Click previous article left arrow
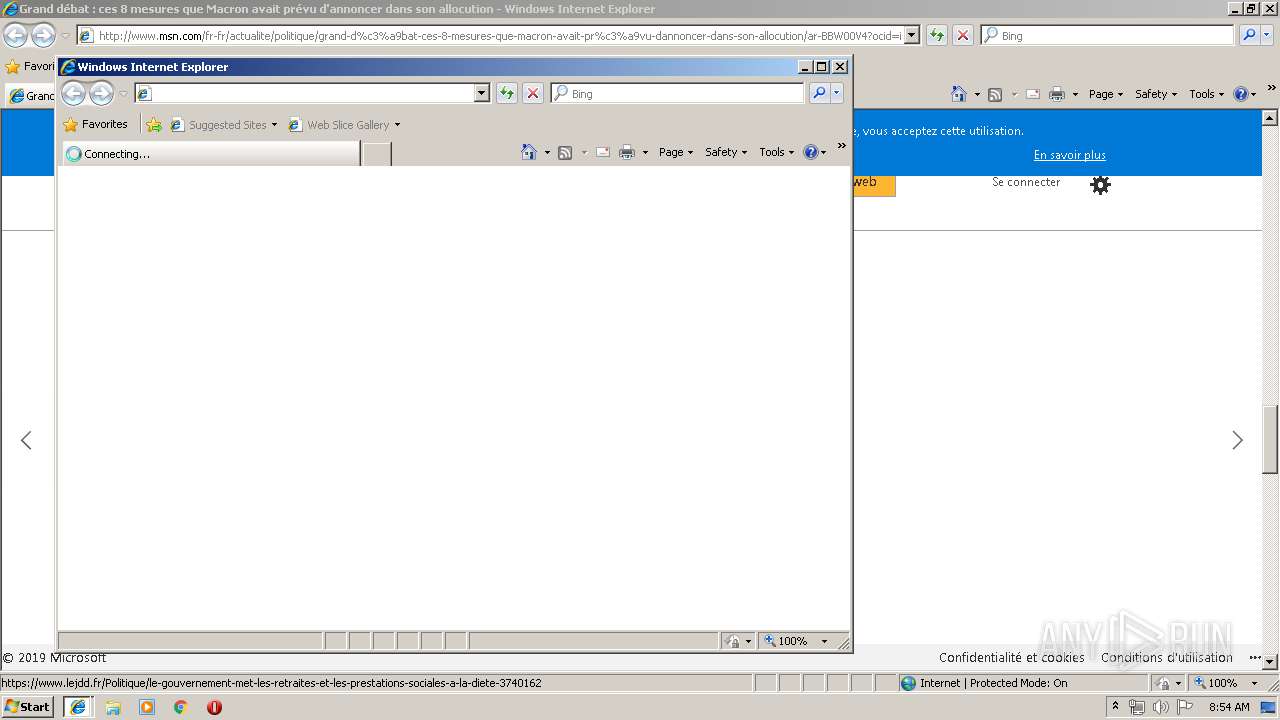Image resolution: width=1280 pixels, height=720 pixels. [x=26, y=440]
